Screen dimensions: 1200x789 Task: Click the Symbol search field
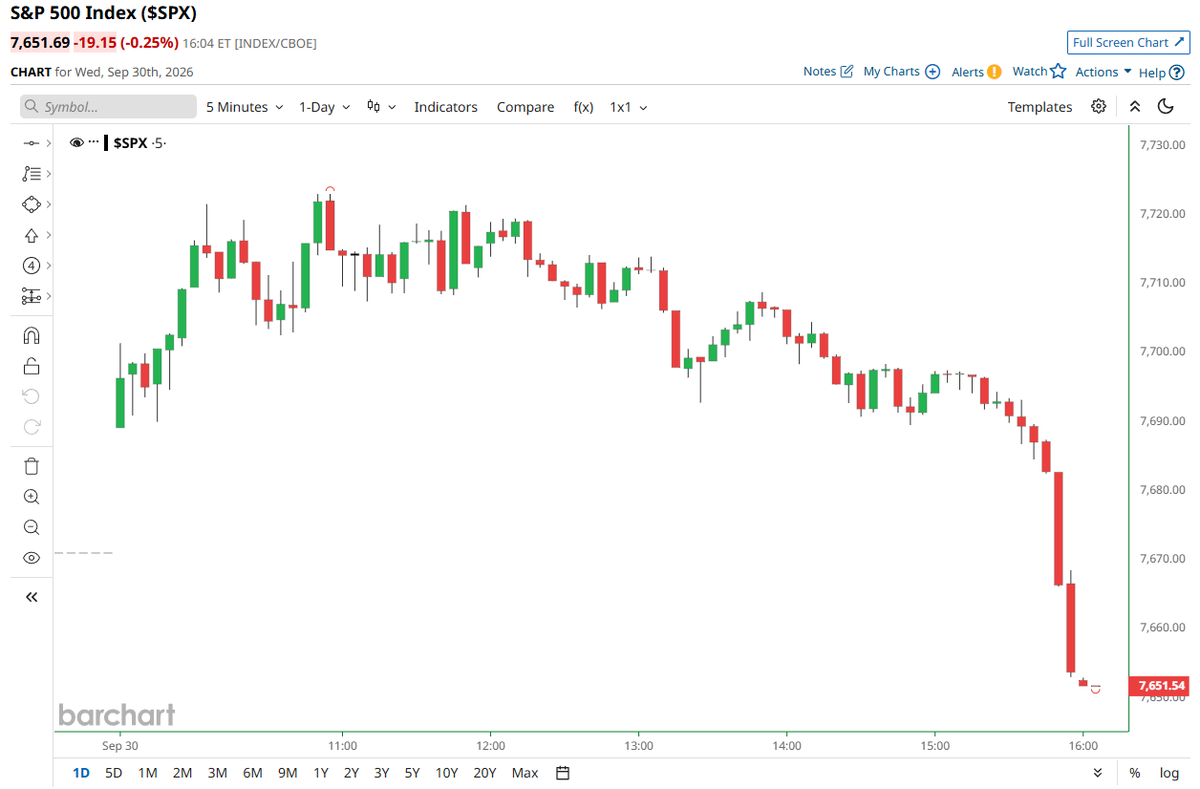click(108, 107)
